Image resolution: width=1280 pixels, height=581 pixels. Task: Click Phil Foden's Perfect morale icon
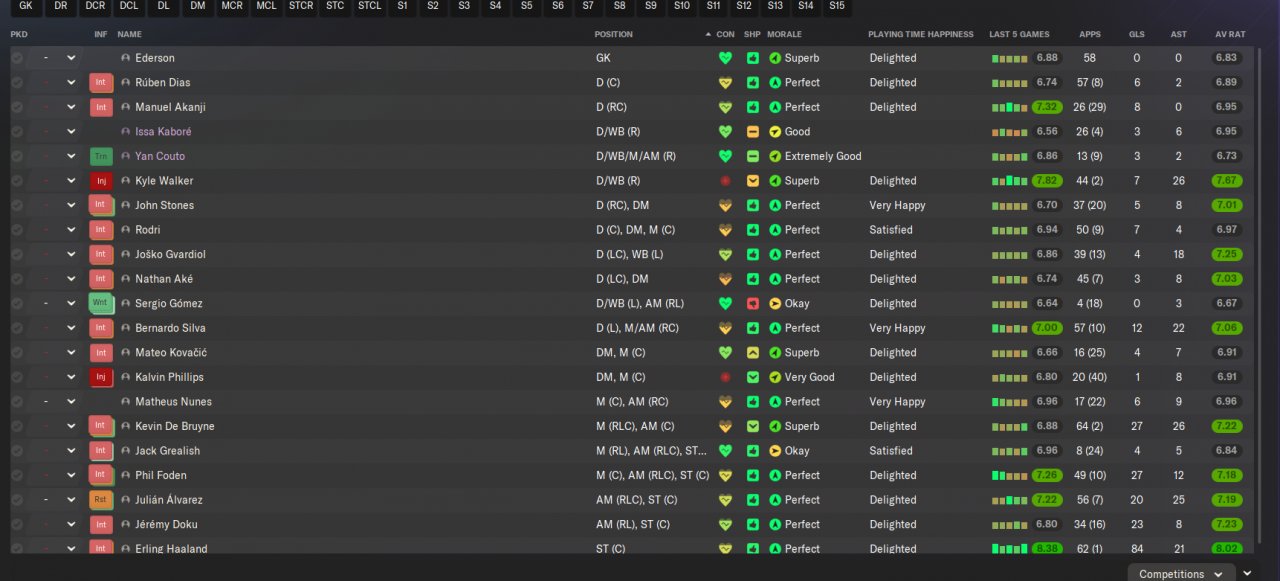(775, 475)
